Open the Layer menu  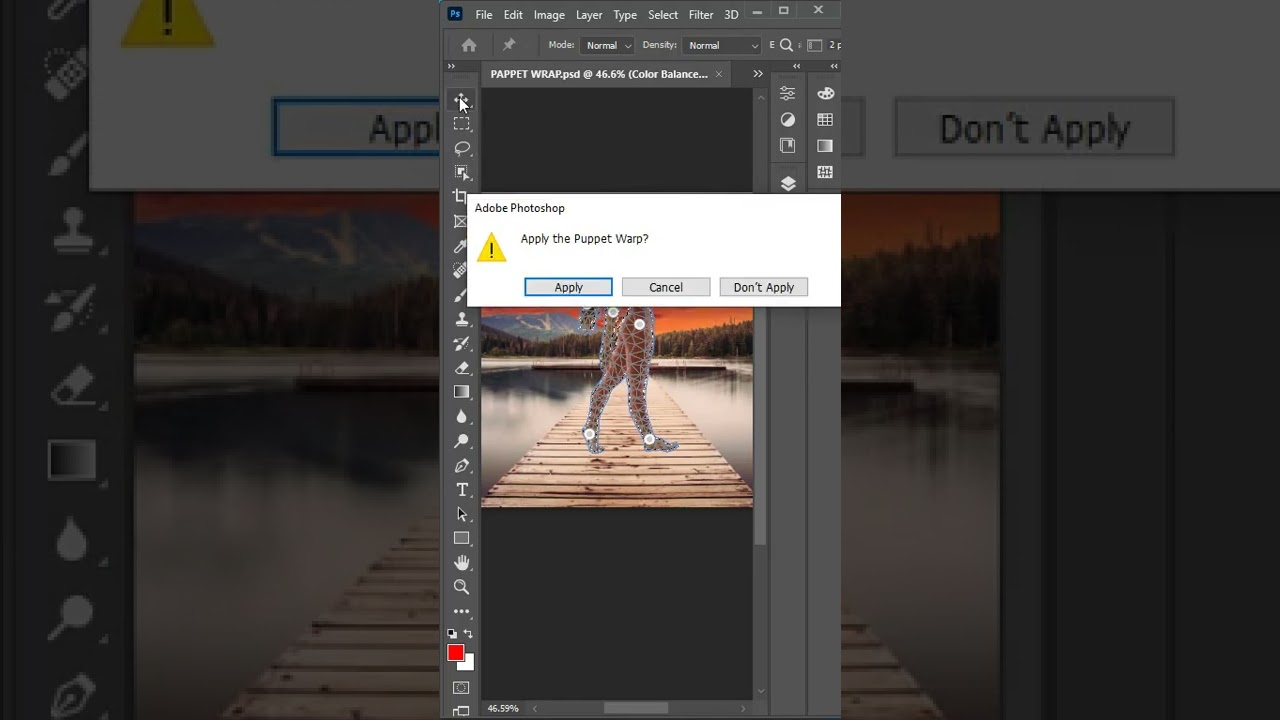click(x=589, y=15)
